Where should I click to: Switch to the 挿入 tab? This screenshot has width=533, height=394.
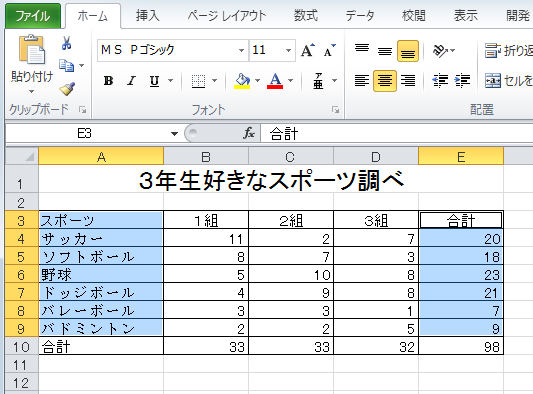[148, 16]
